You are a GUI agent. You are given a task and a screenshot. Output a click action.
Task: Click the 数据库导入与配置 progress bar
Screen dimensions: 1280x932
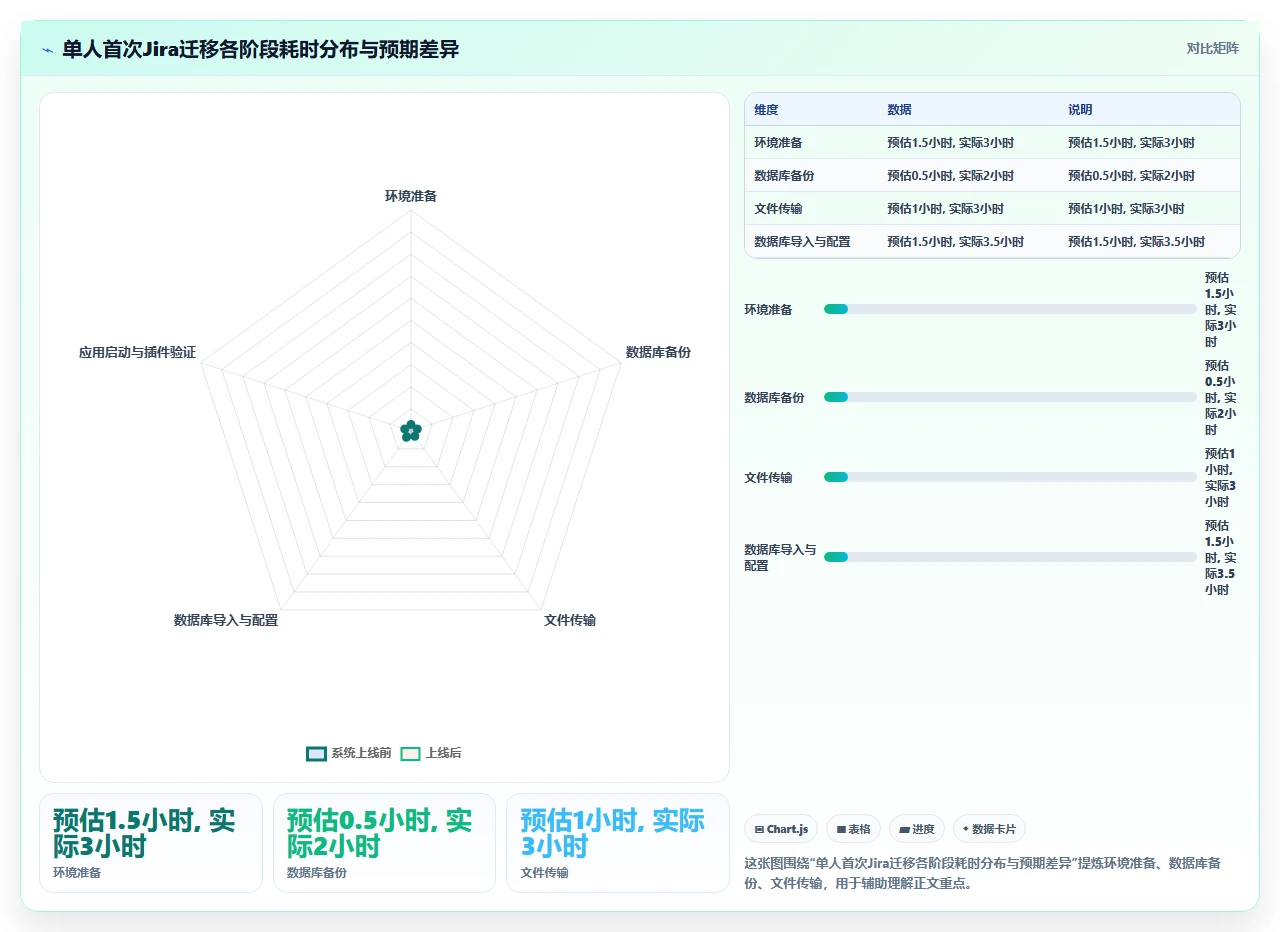point(1010,557)
